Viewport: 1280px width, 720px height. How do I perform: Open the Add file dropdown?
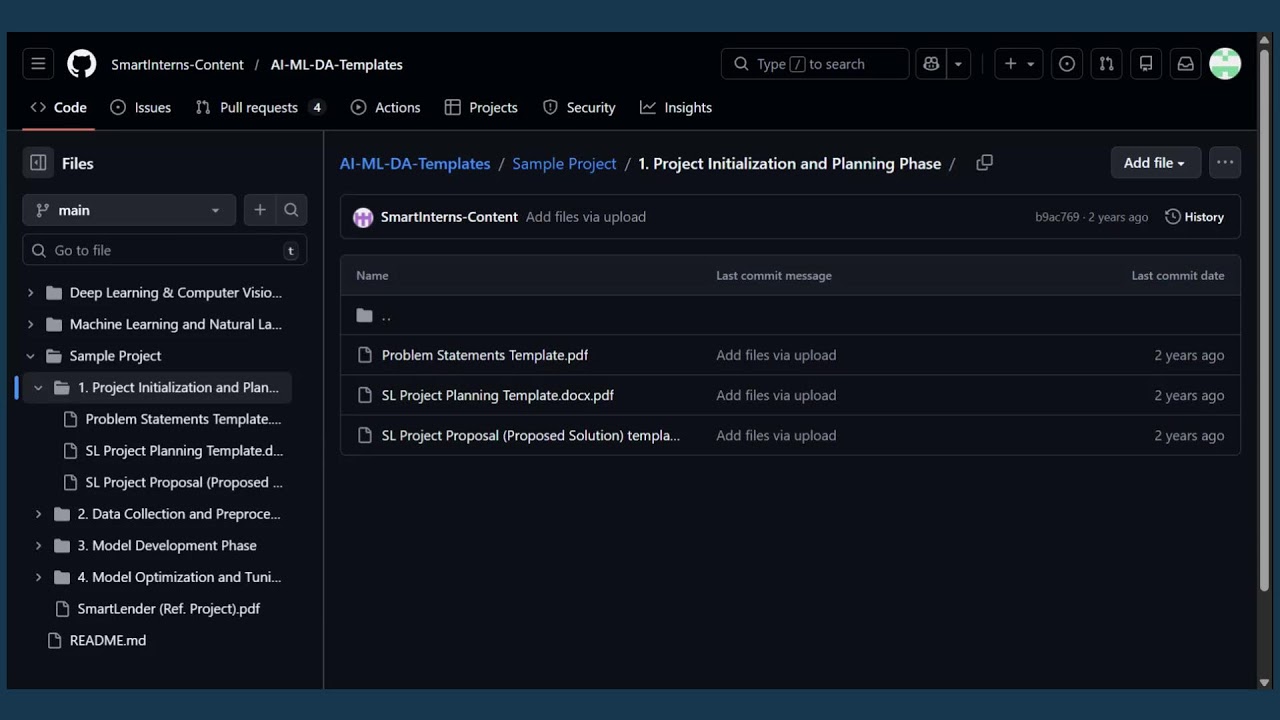click(x=1155, y=163)
